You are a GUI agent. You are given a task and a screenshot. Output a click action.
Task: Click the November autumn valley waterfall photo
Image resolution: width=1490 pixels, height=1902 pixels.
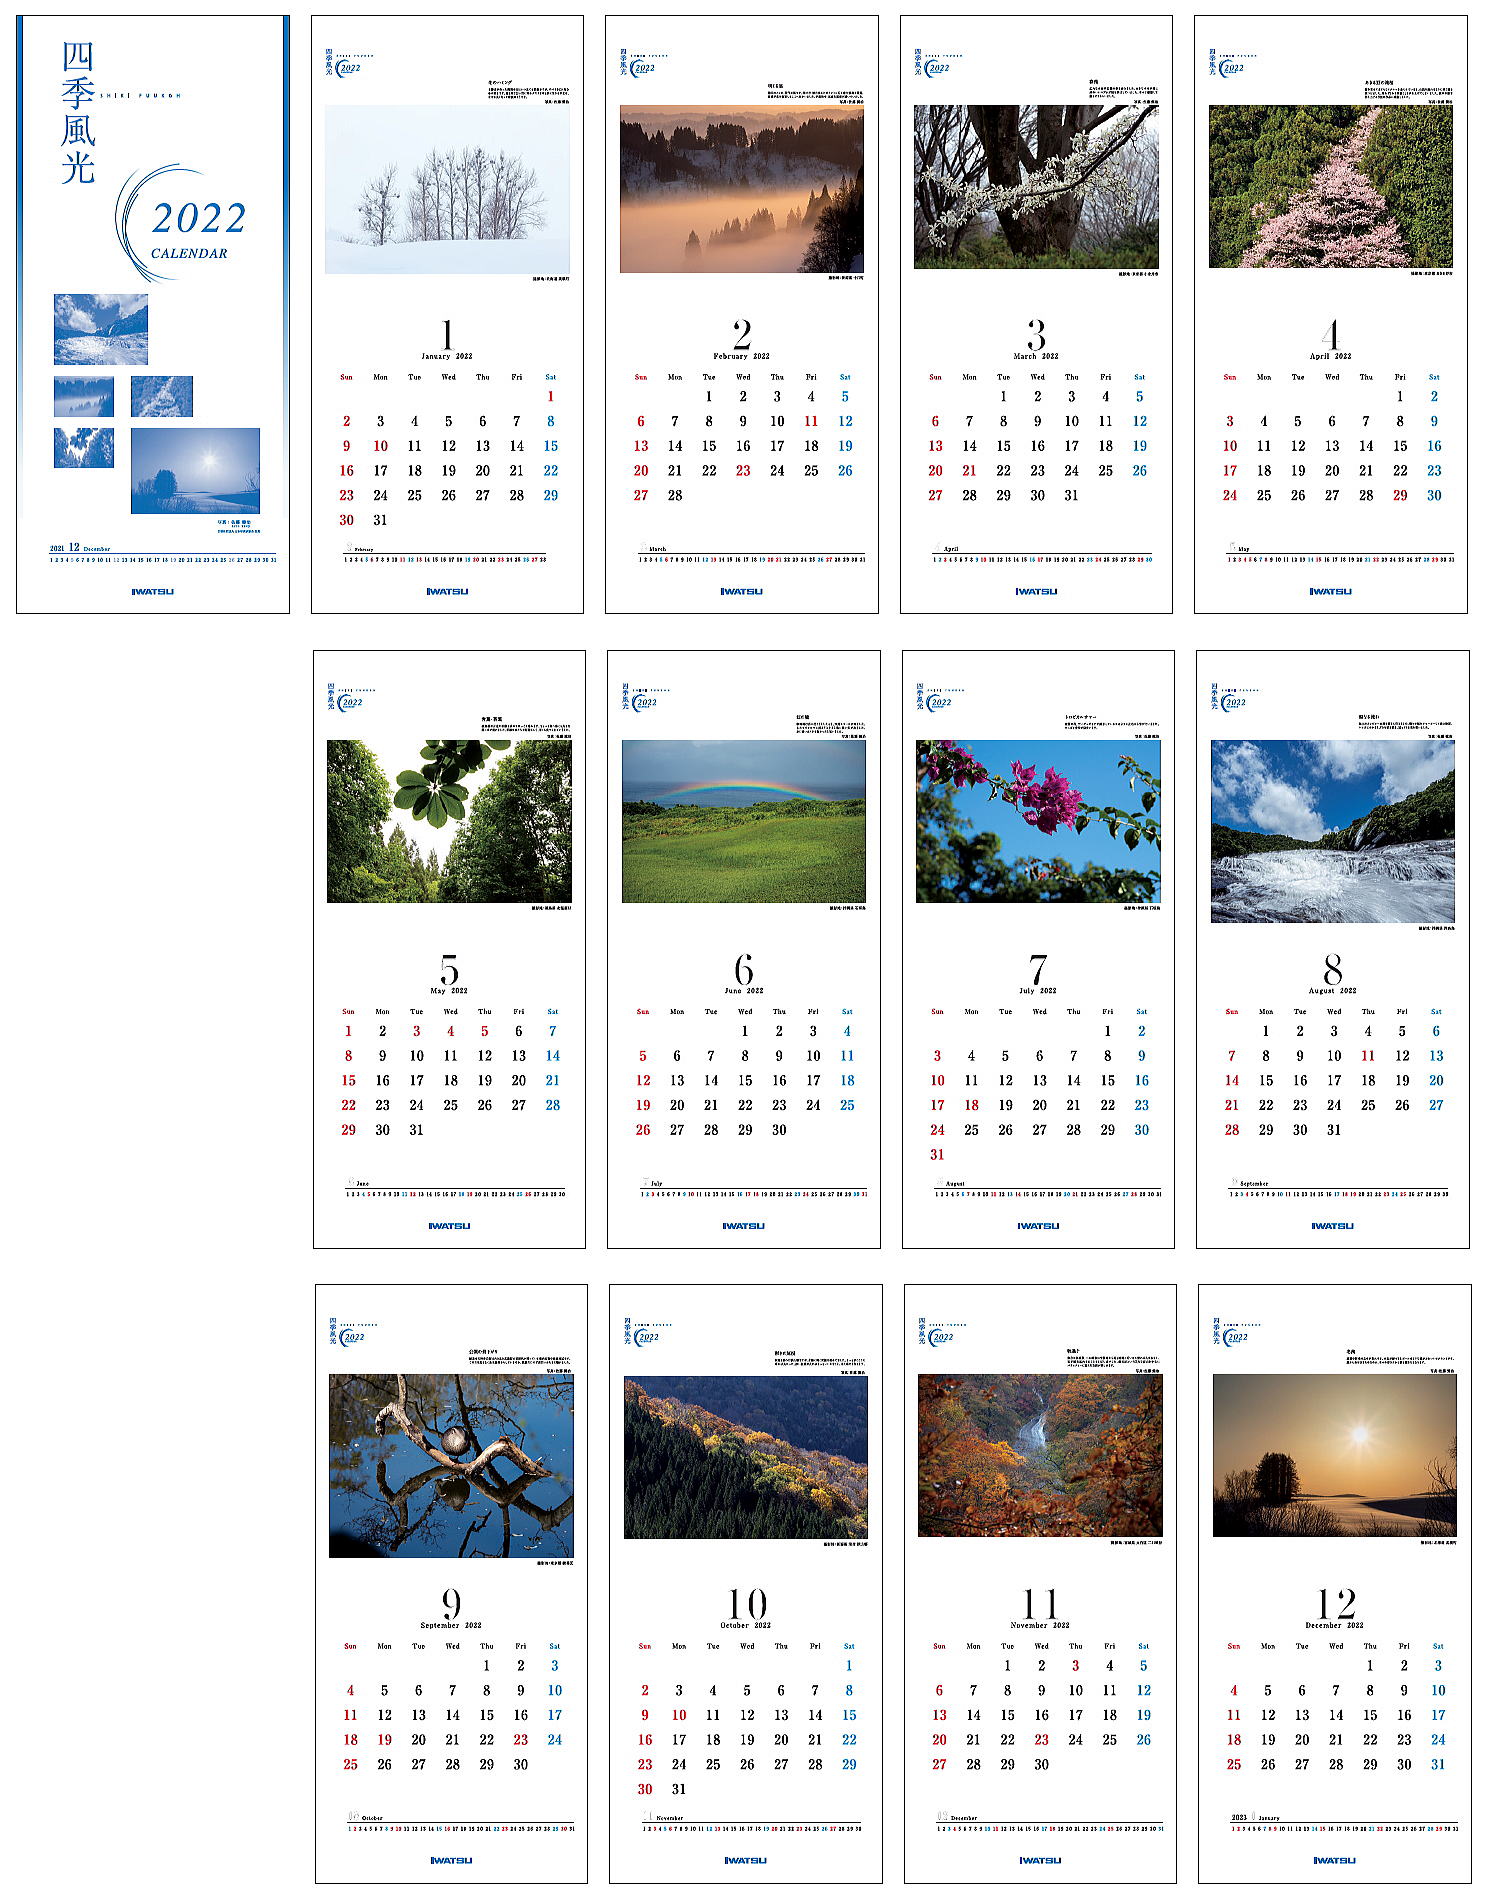point(1040,1455)
